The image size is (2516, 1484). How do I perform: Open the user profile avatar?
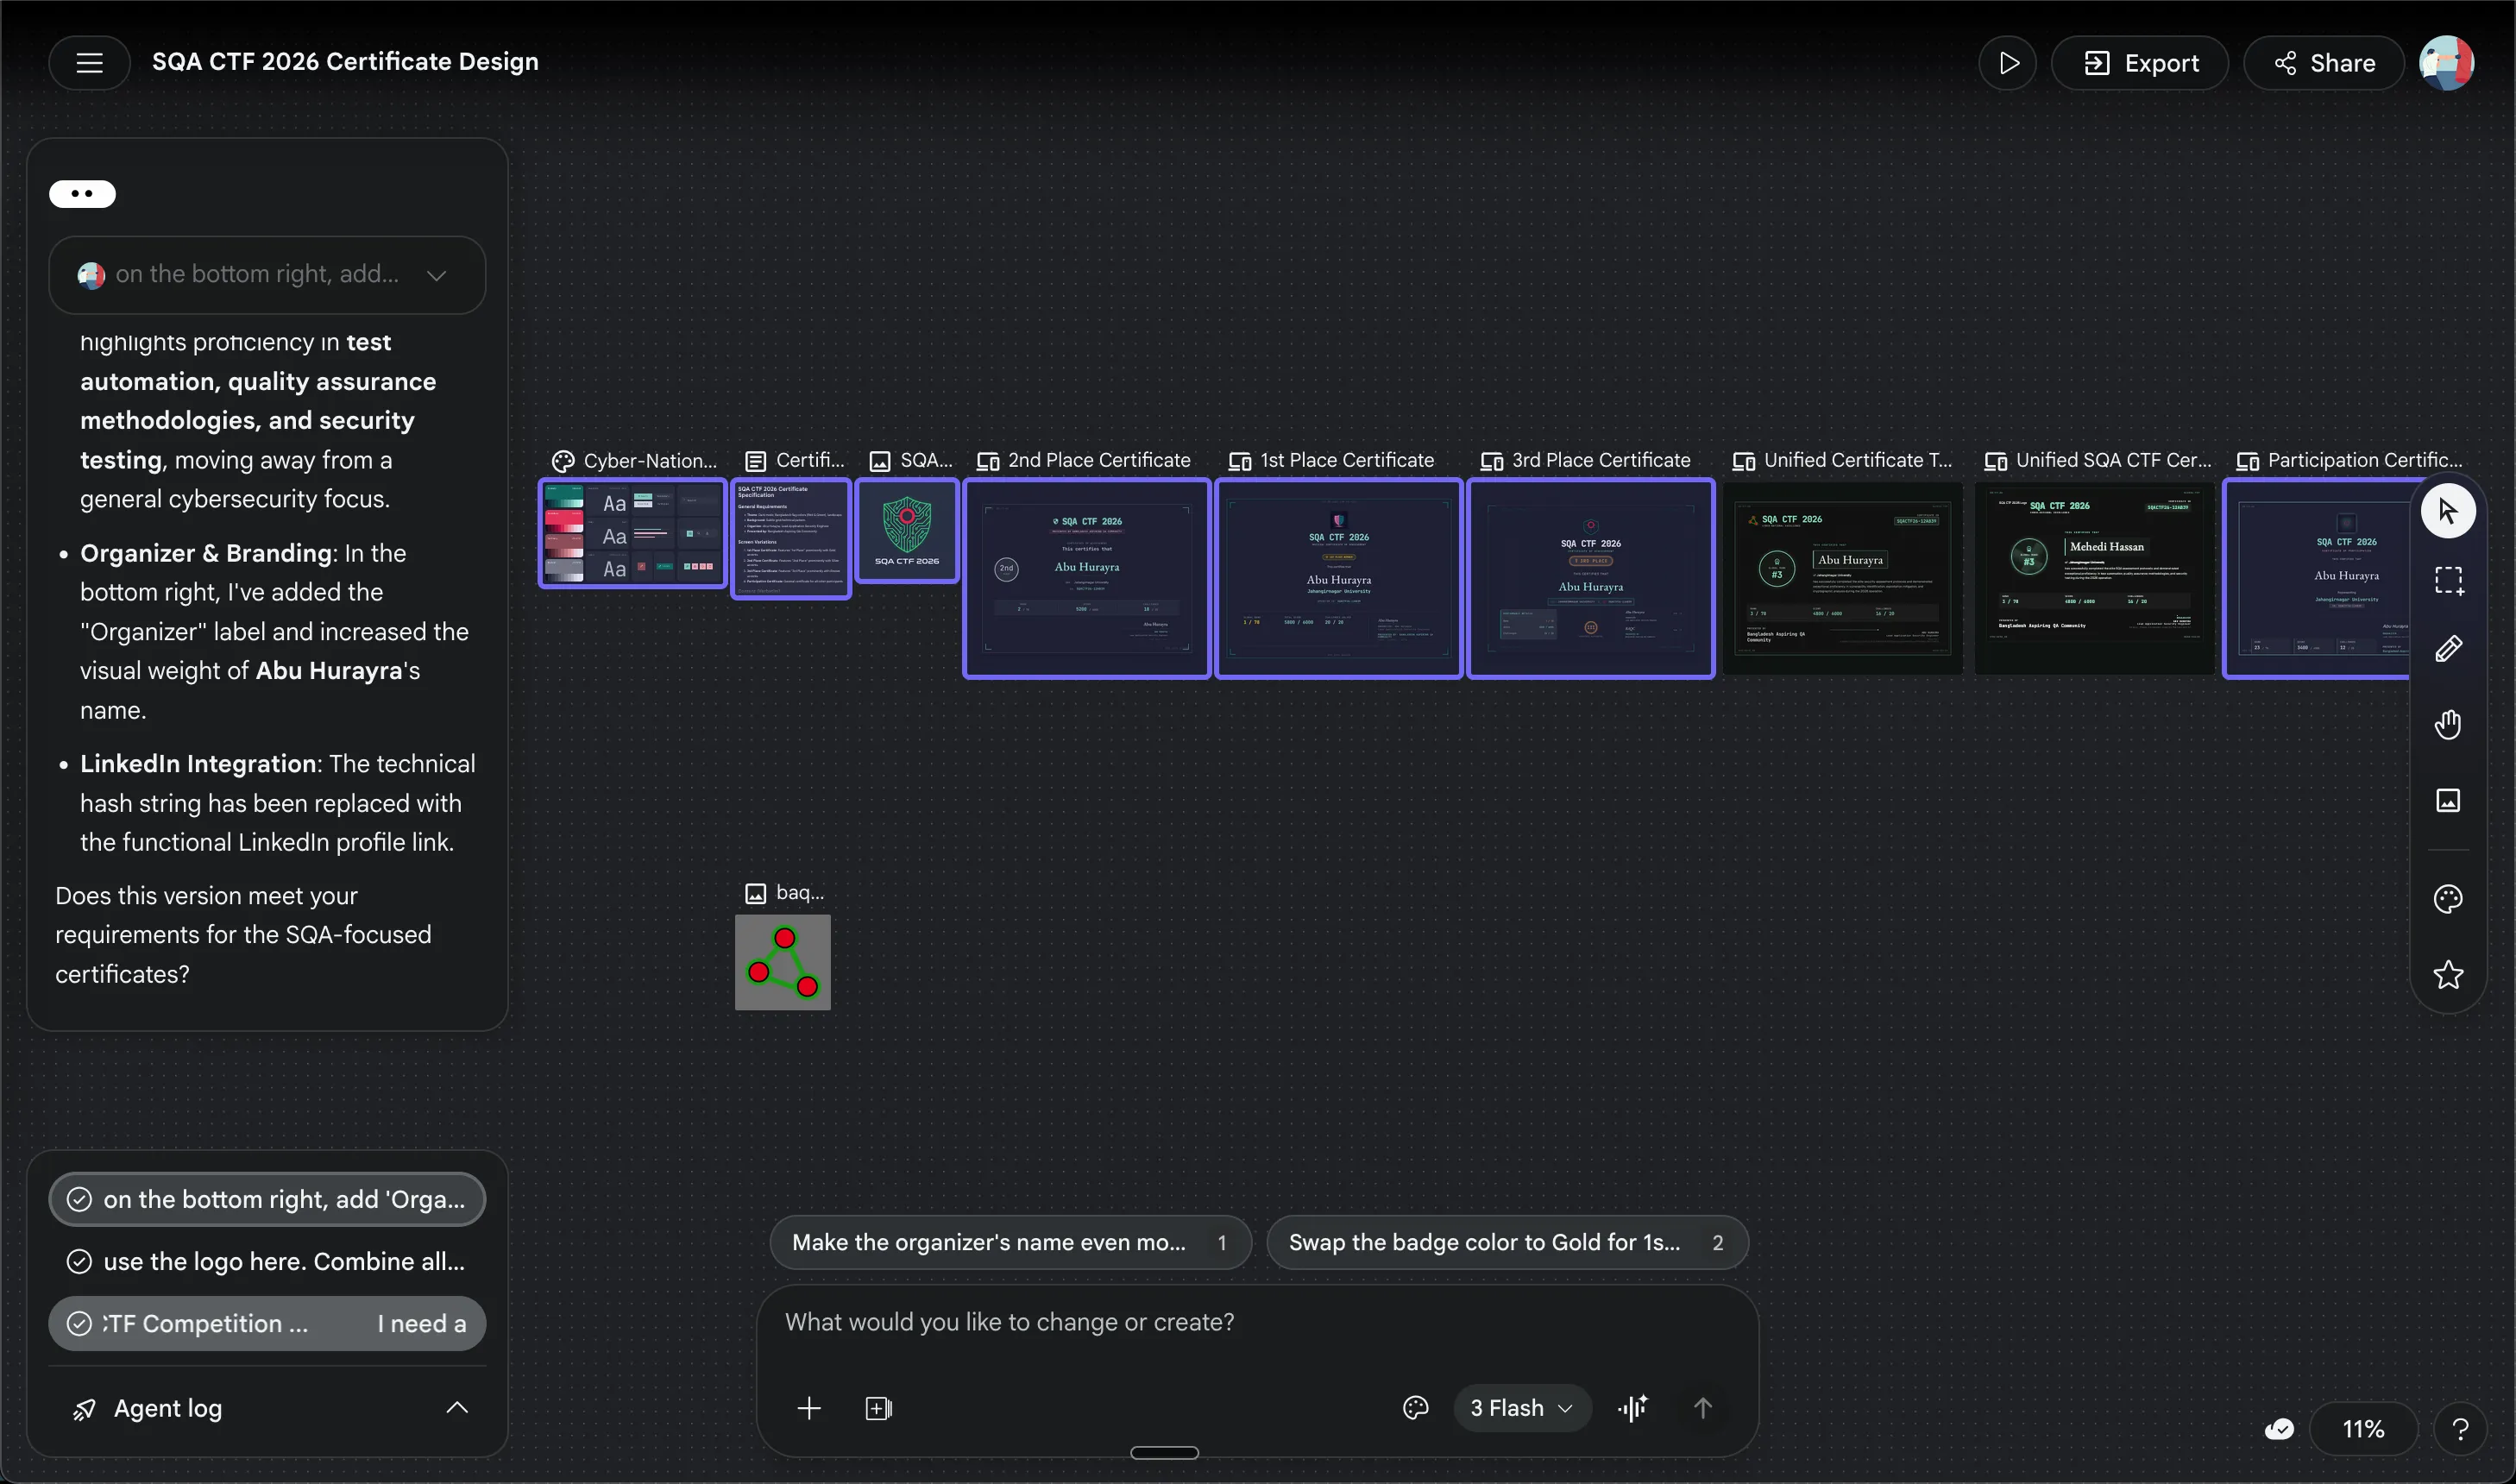(x=2446, y=63)
